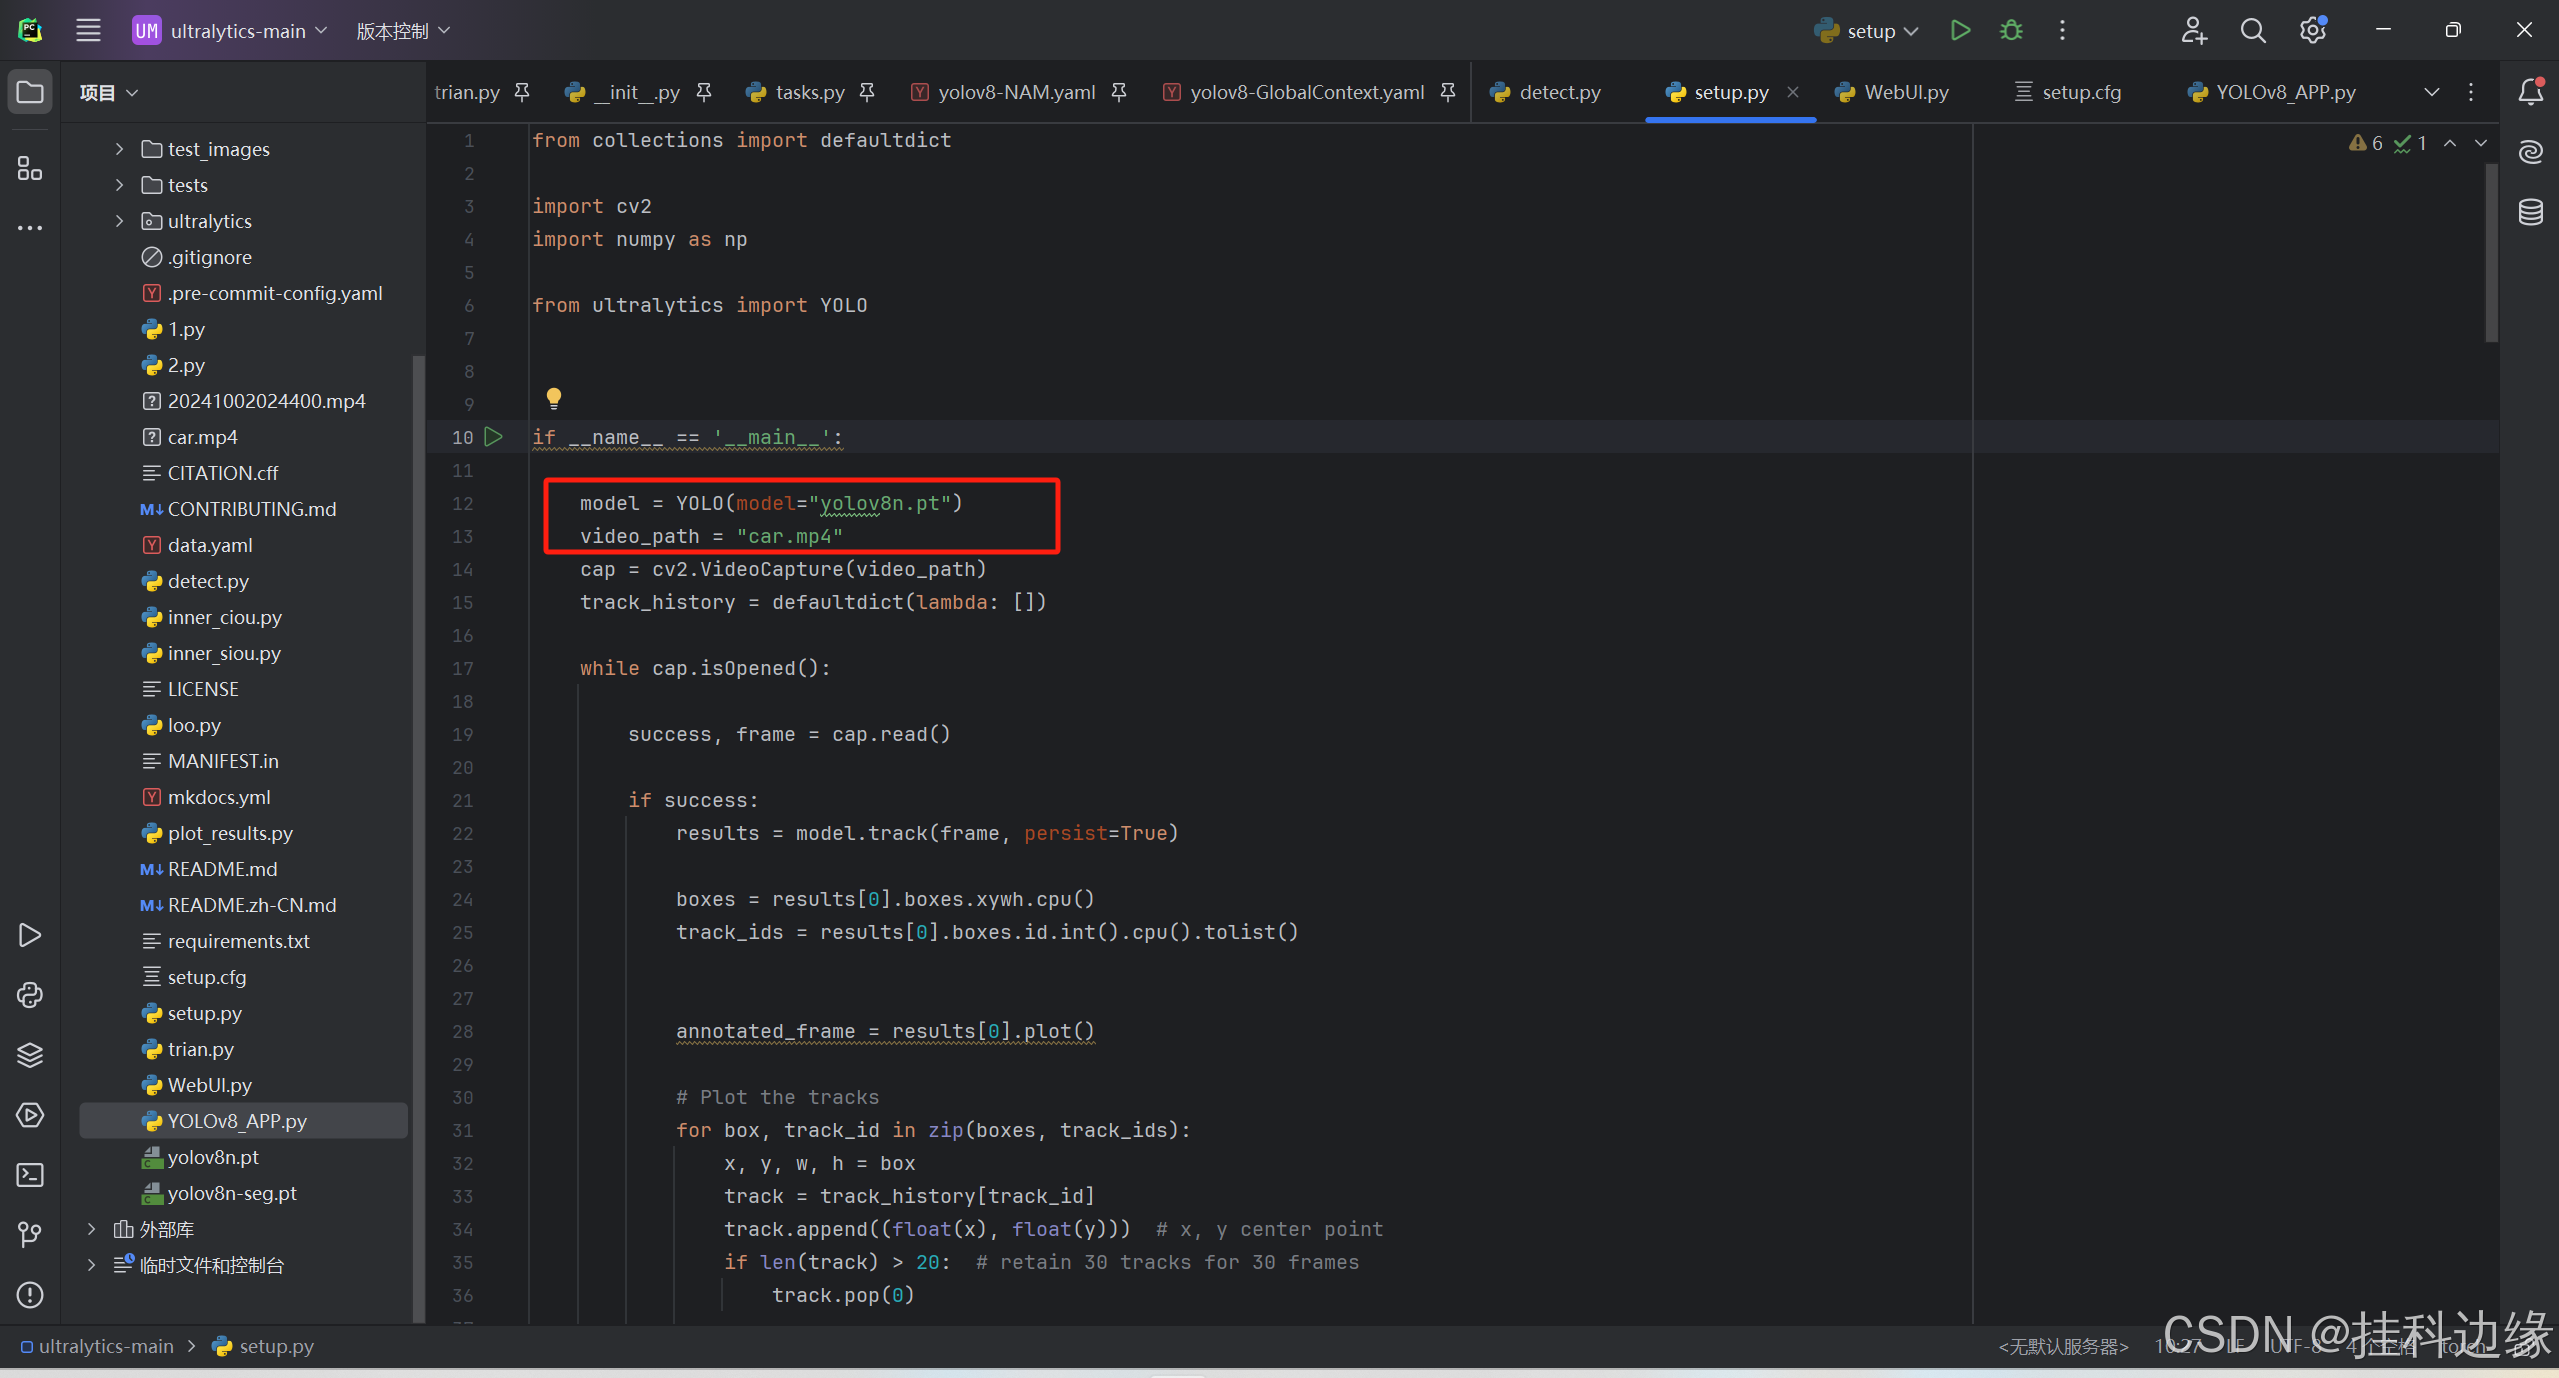Expand the ultralytics folder in tree
Image resolution: width=2559 pixels, height=1378 pixels.
(119, 221)
